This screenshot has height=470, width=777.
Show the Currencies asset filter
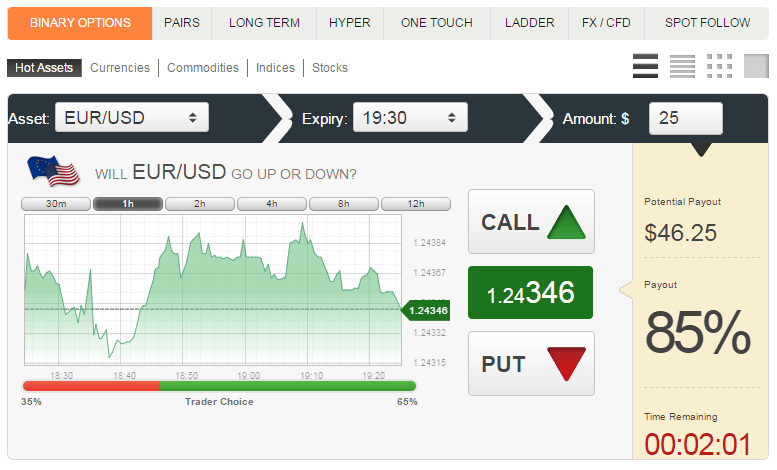coord(120,68)
